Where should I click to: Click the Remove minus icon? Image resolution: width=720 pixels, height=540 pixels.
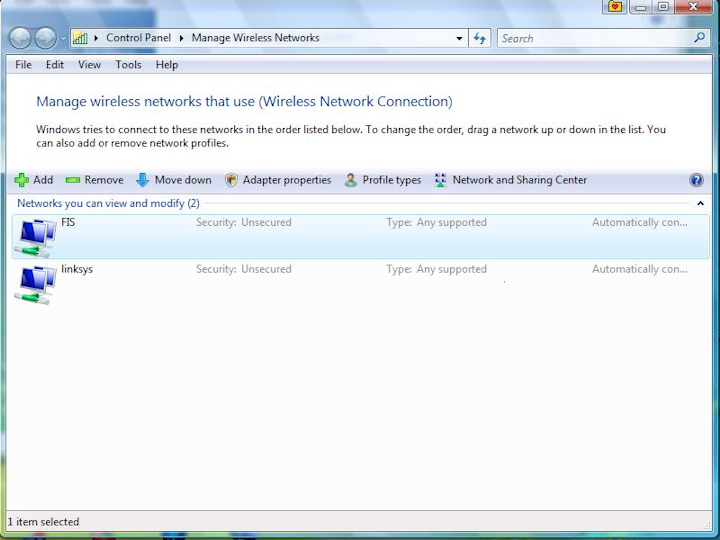73,180
